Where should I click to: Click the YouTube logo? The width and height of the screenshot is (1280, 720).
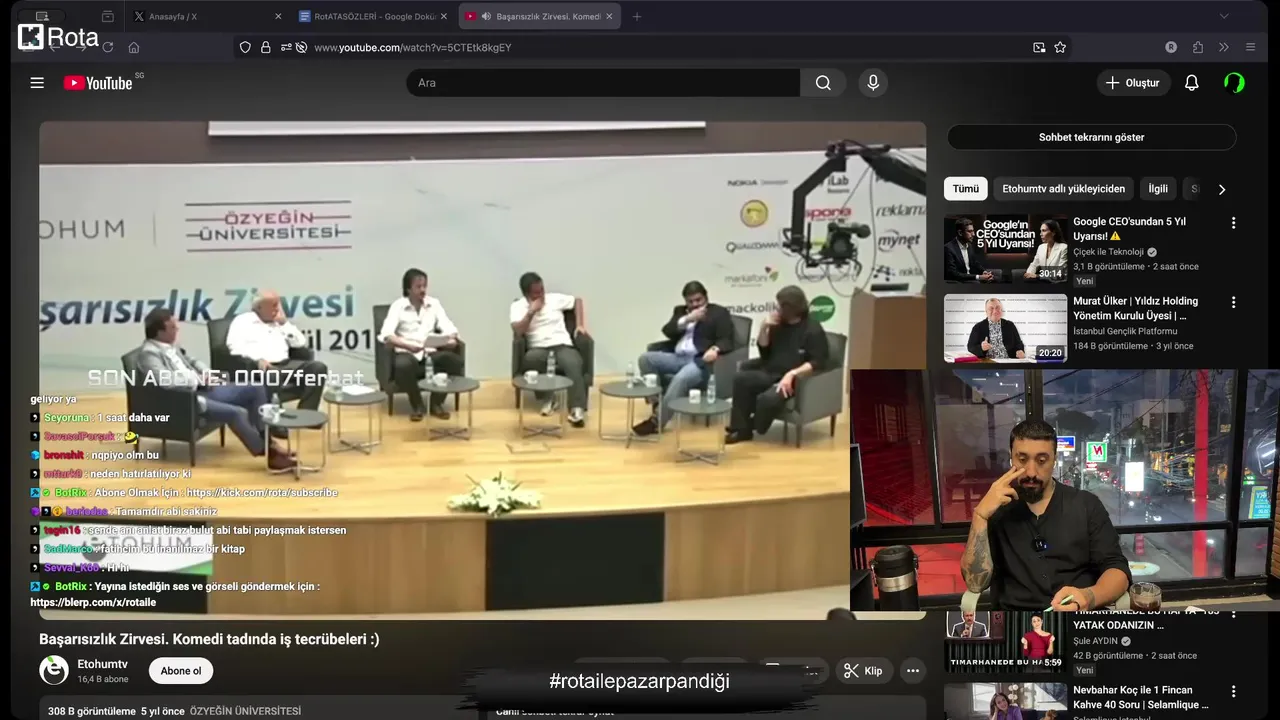pyautogui.click(x=98, y=83)
